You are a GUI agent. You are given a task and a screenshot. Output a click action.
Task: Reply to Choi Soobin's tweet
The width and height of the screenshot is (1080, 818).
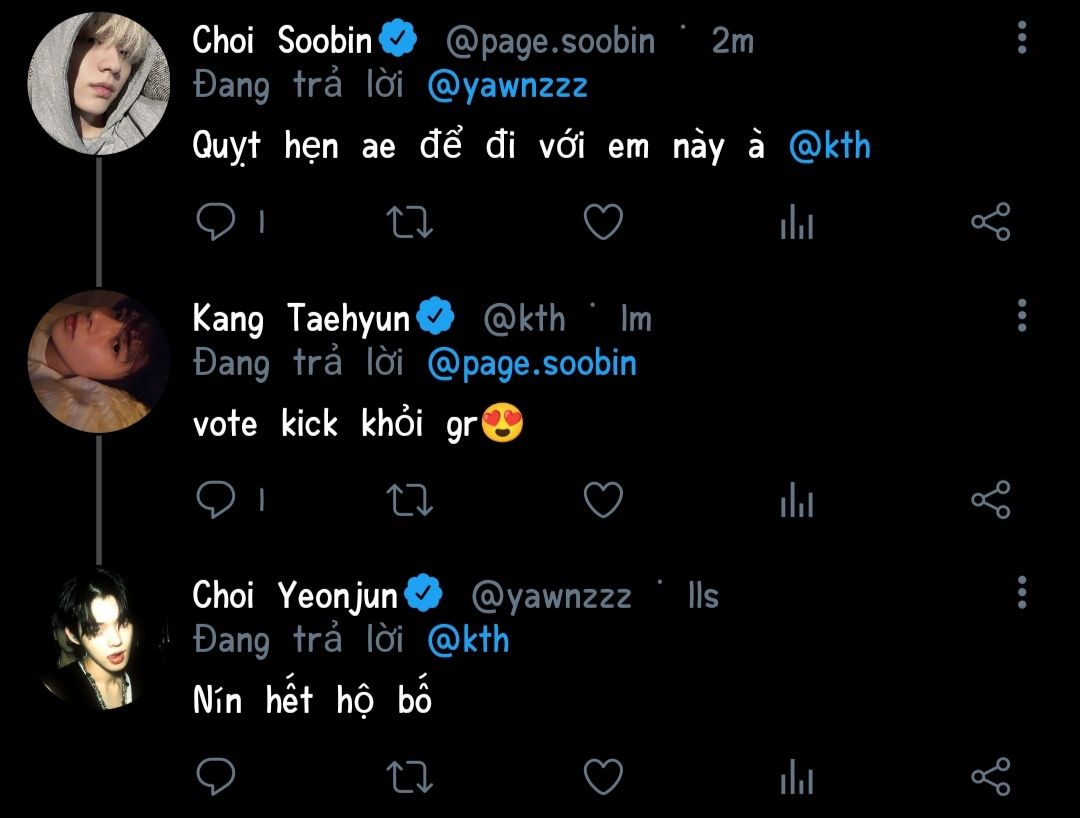[215, 222]
